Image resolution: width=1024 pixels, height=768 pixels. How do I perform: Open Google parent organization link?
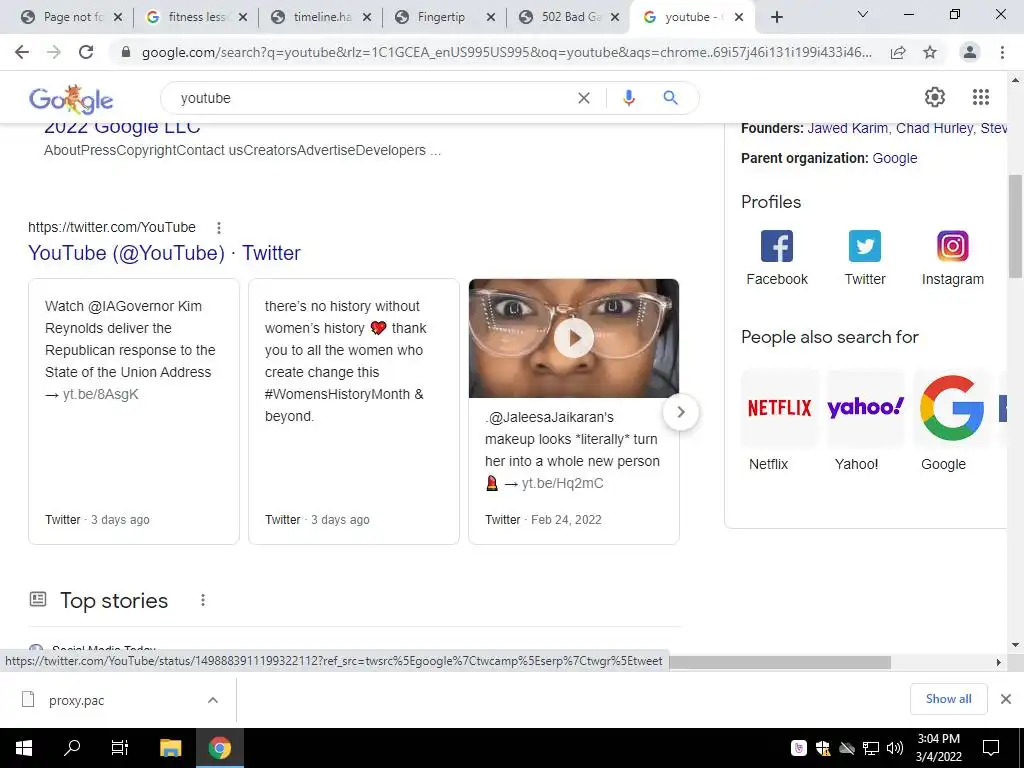895,158
